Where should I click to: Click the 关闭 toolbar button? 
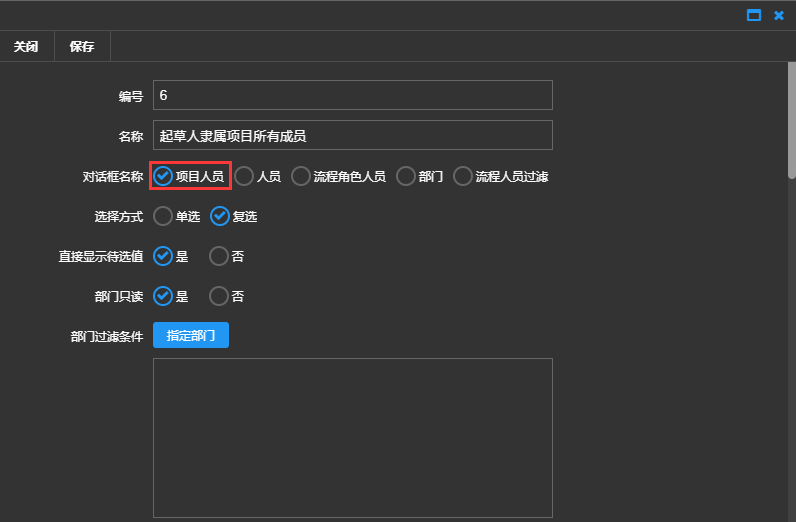pos(26,47)
